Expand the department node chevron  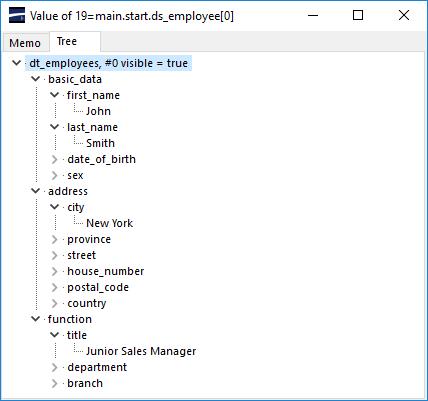(55, 367)
